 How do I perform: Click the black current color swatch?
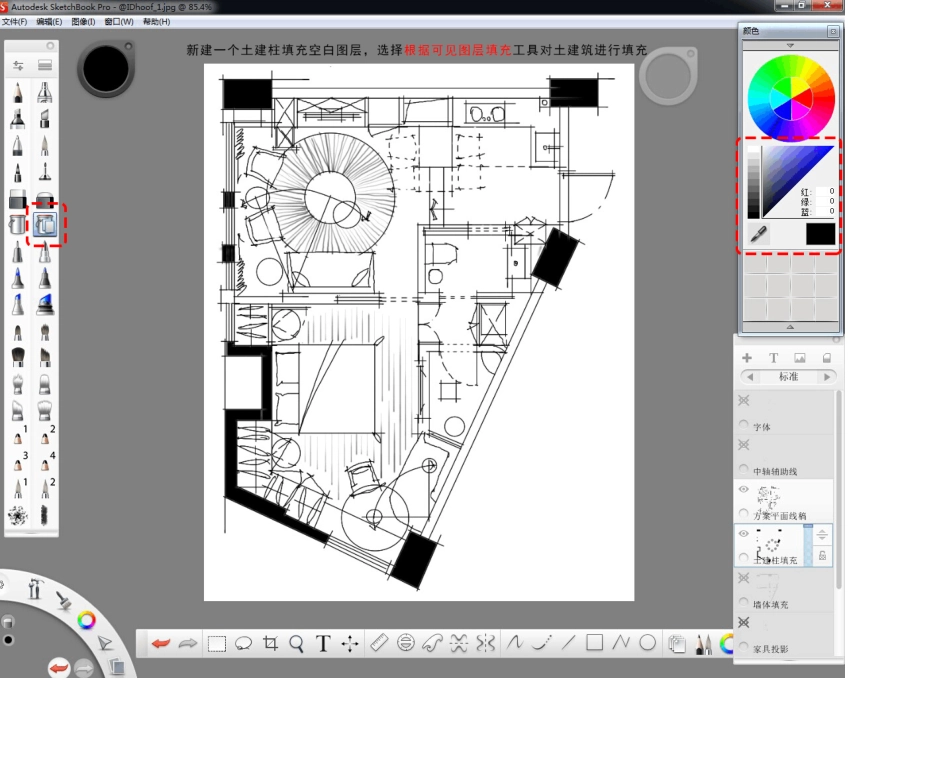coord(820,234)
